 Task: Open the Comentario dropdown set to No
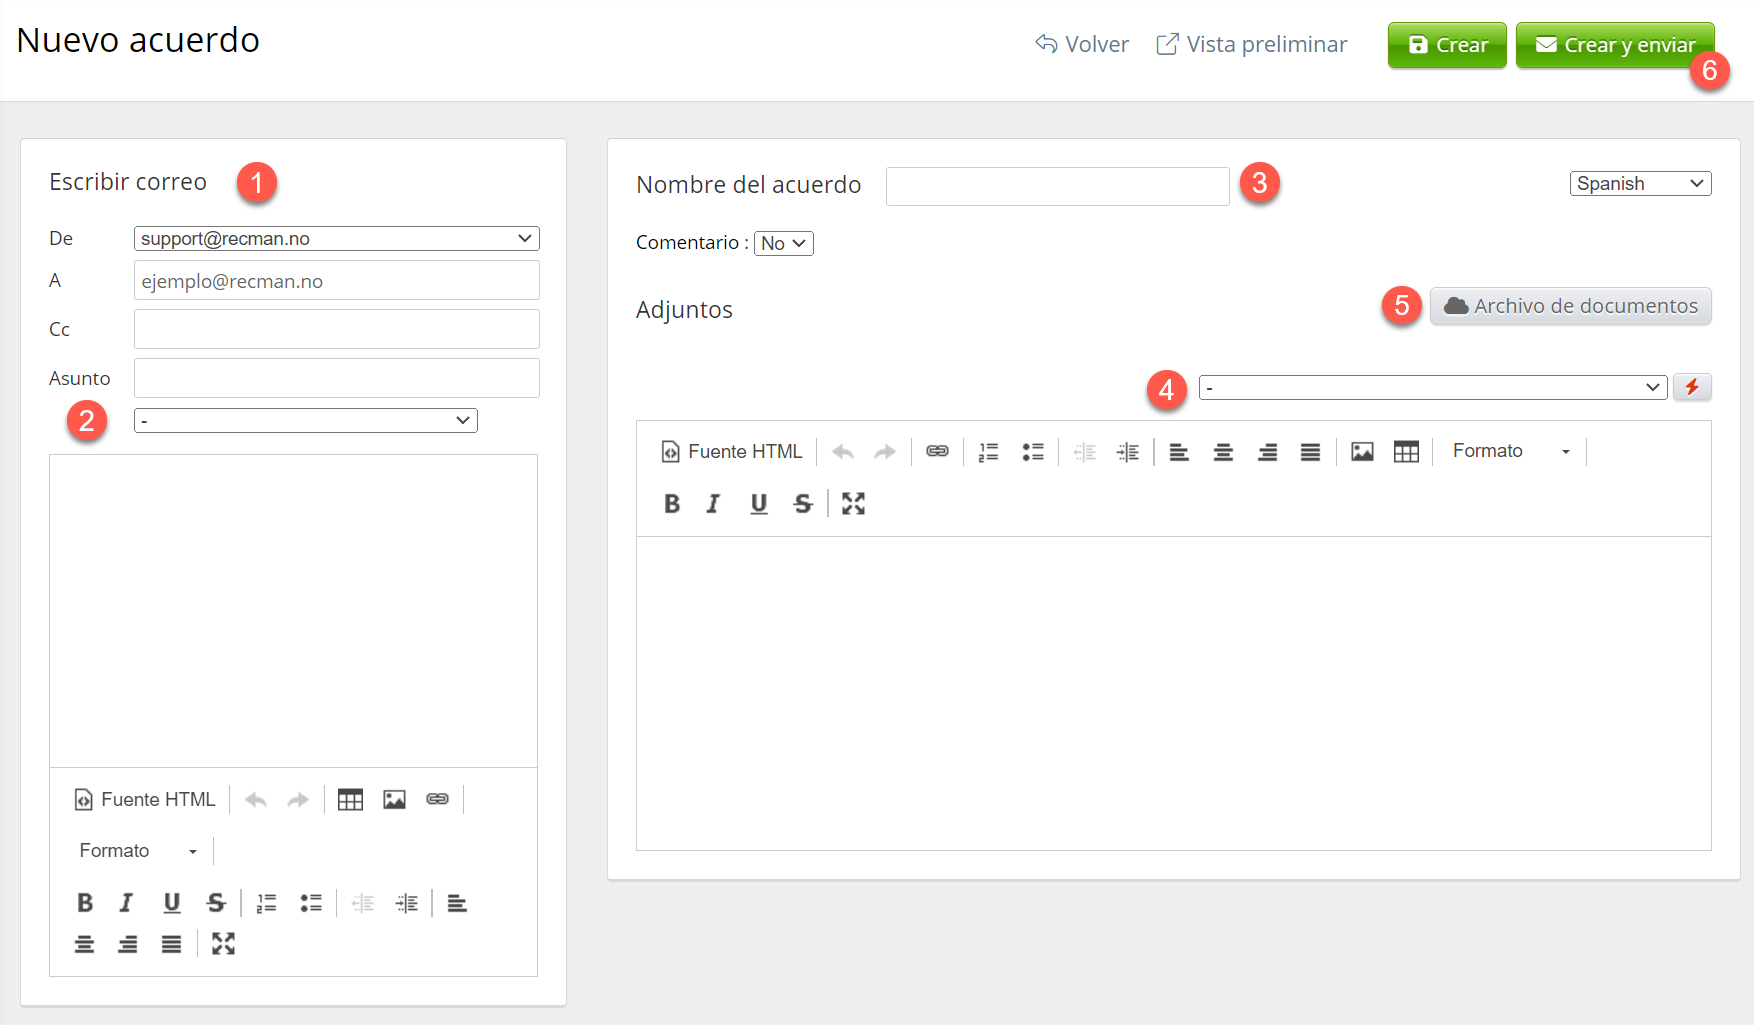coord(783,244)
